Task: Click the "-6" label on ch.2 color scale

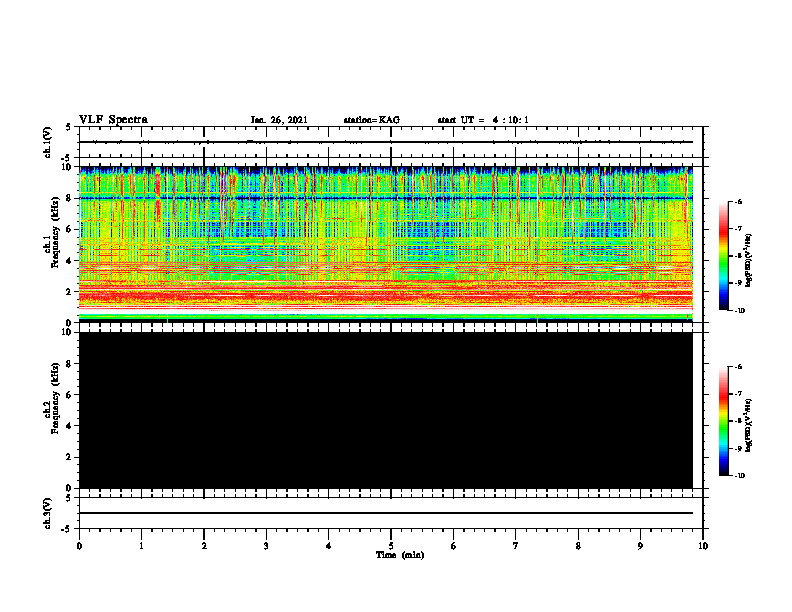Action: [x=738, y=367]
